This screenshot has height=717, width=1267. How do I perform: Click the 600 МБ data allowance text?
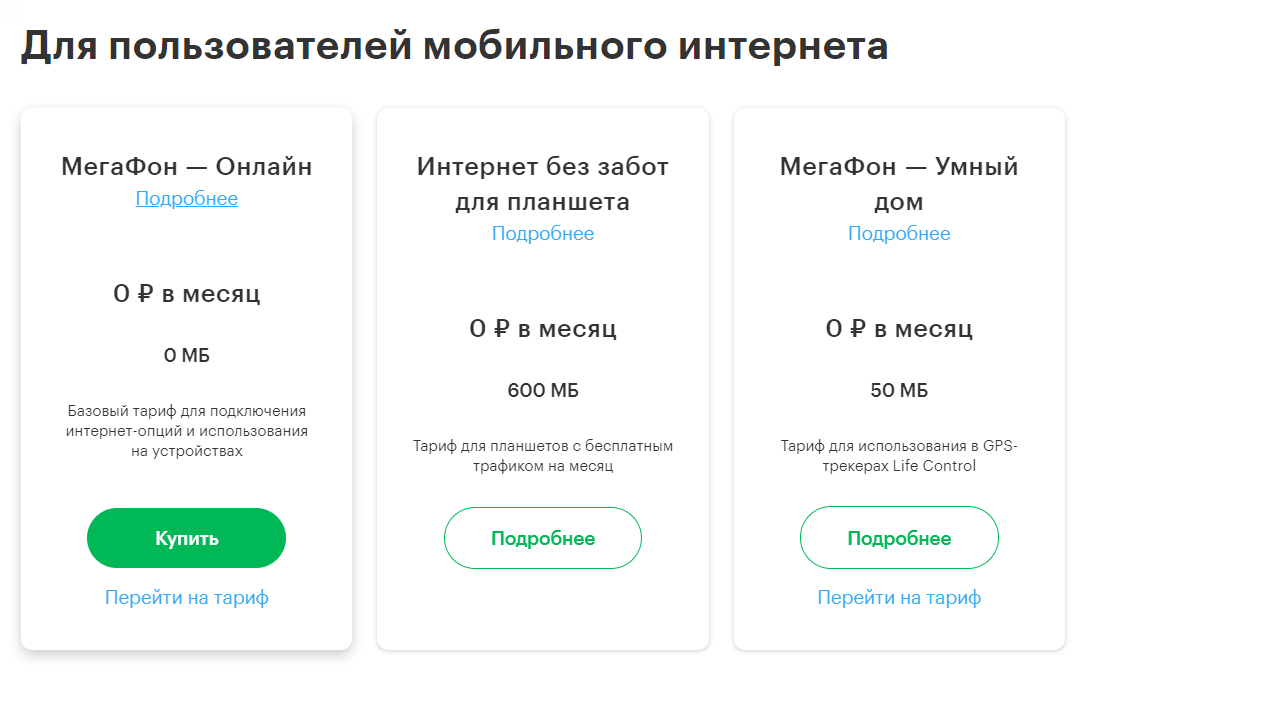tap(542, 390)
